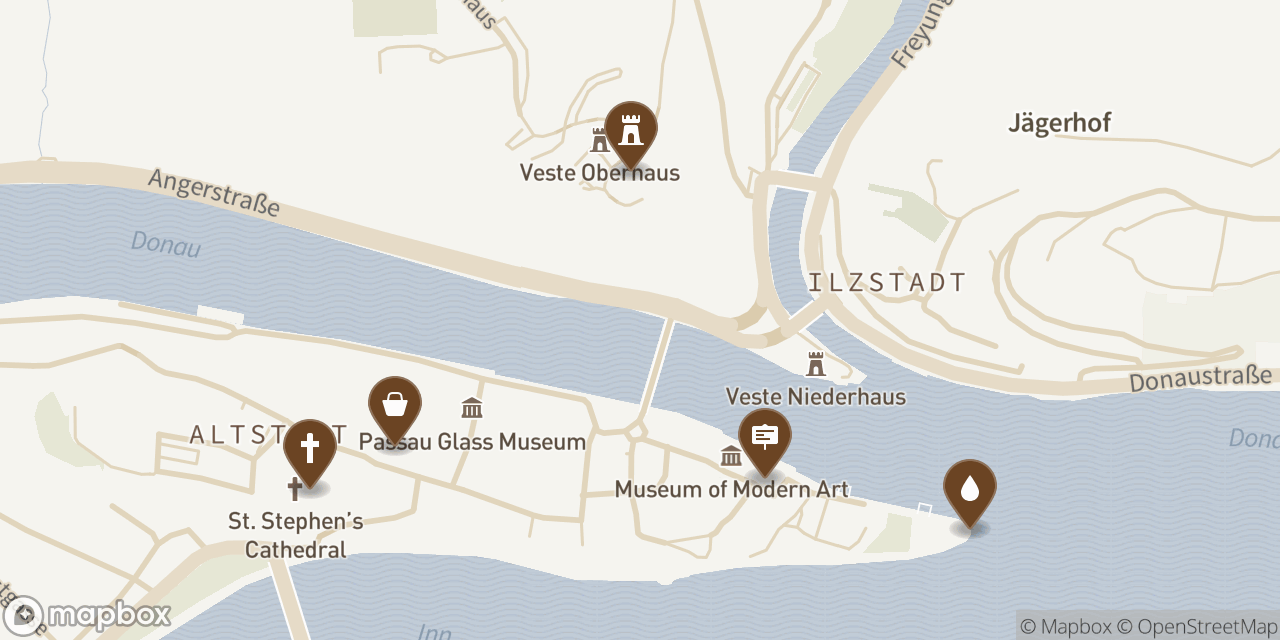Select the Jägerhof area label

pos(1058,122)
